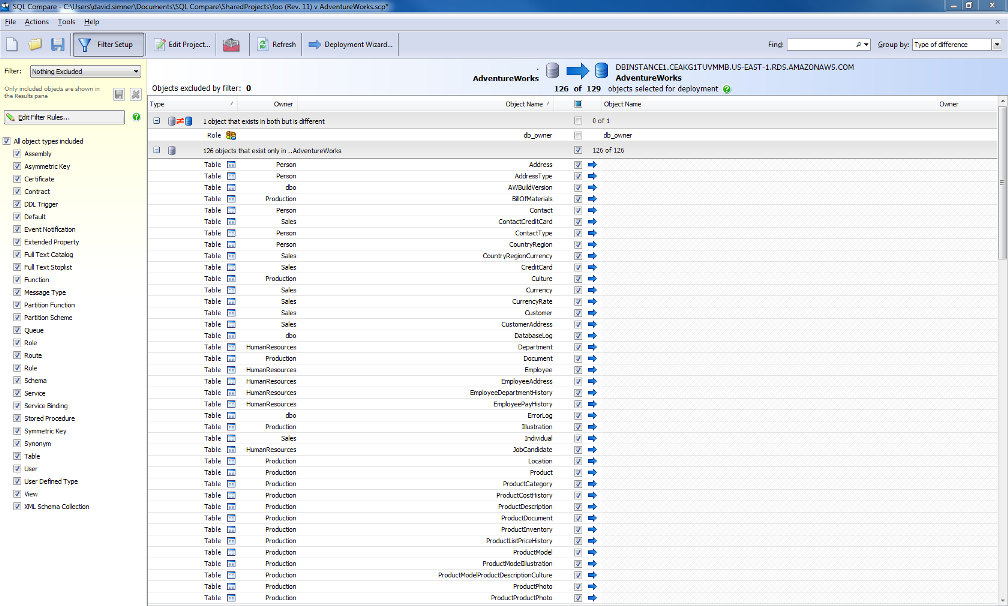
Task: Click the blue arrow in the Address row
Action: click(x=592, y=165)
